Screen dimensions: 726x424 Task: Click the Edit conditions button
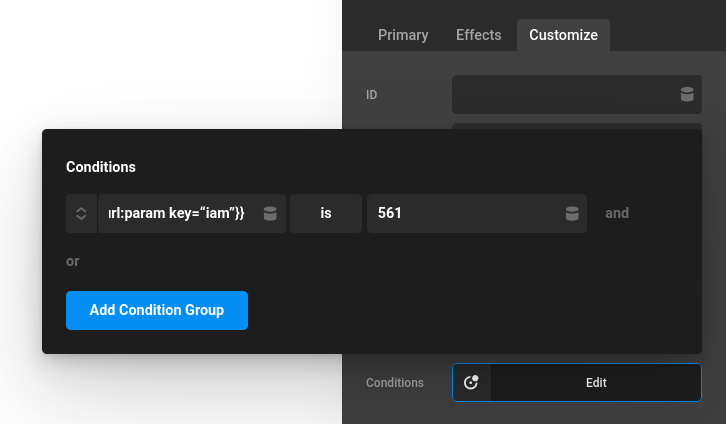pos(596,383)
